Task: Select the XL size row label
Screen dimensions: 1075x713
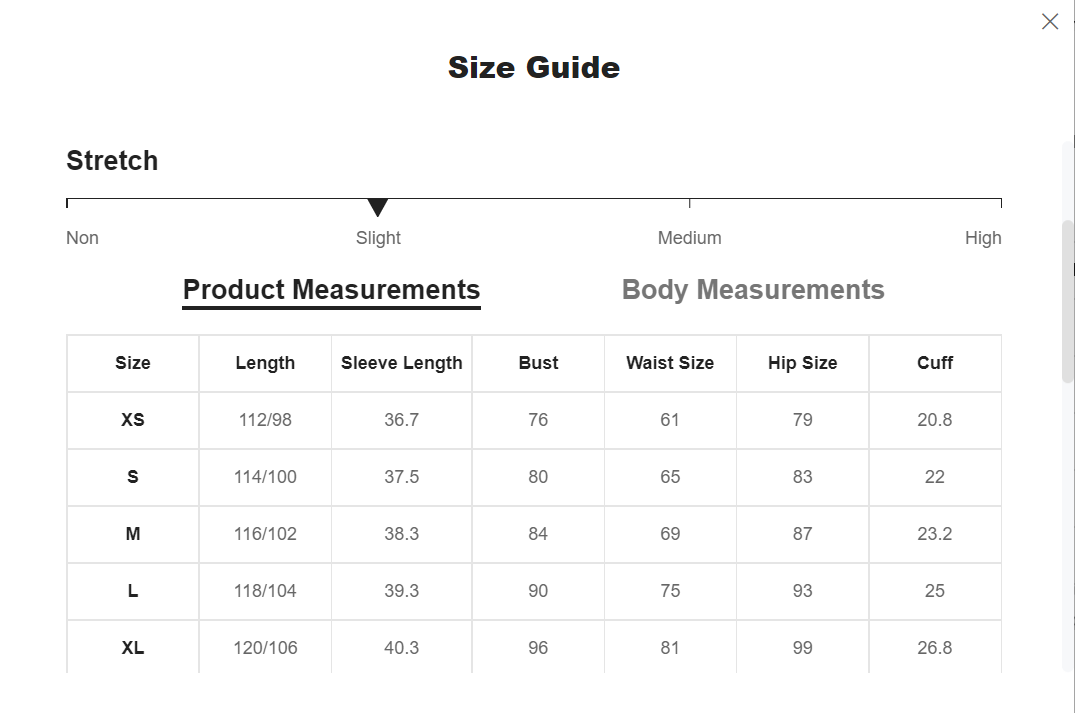Action: [133, 648]
